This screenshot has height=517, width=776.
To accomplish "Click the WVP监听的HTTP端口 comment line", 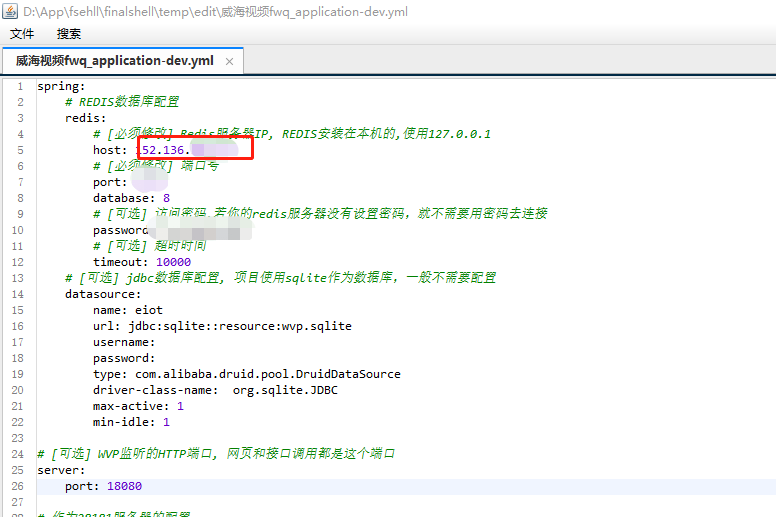I will pos(216,454).
